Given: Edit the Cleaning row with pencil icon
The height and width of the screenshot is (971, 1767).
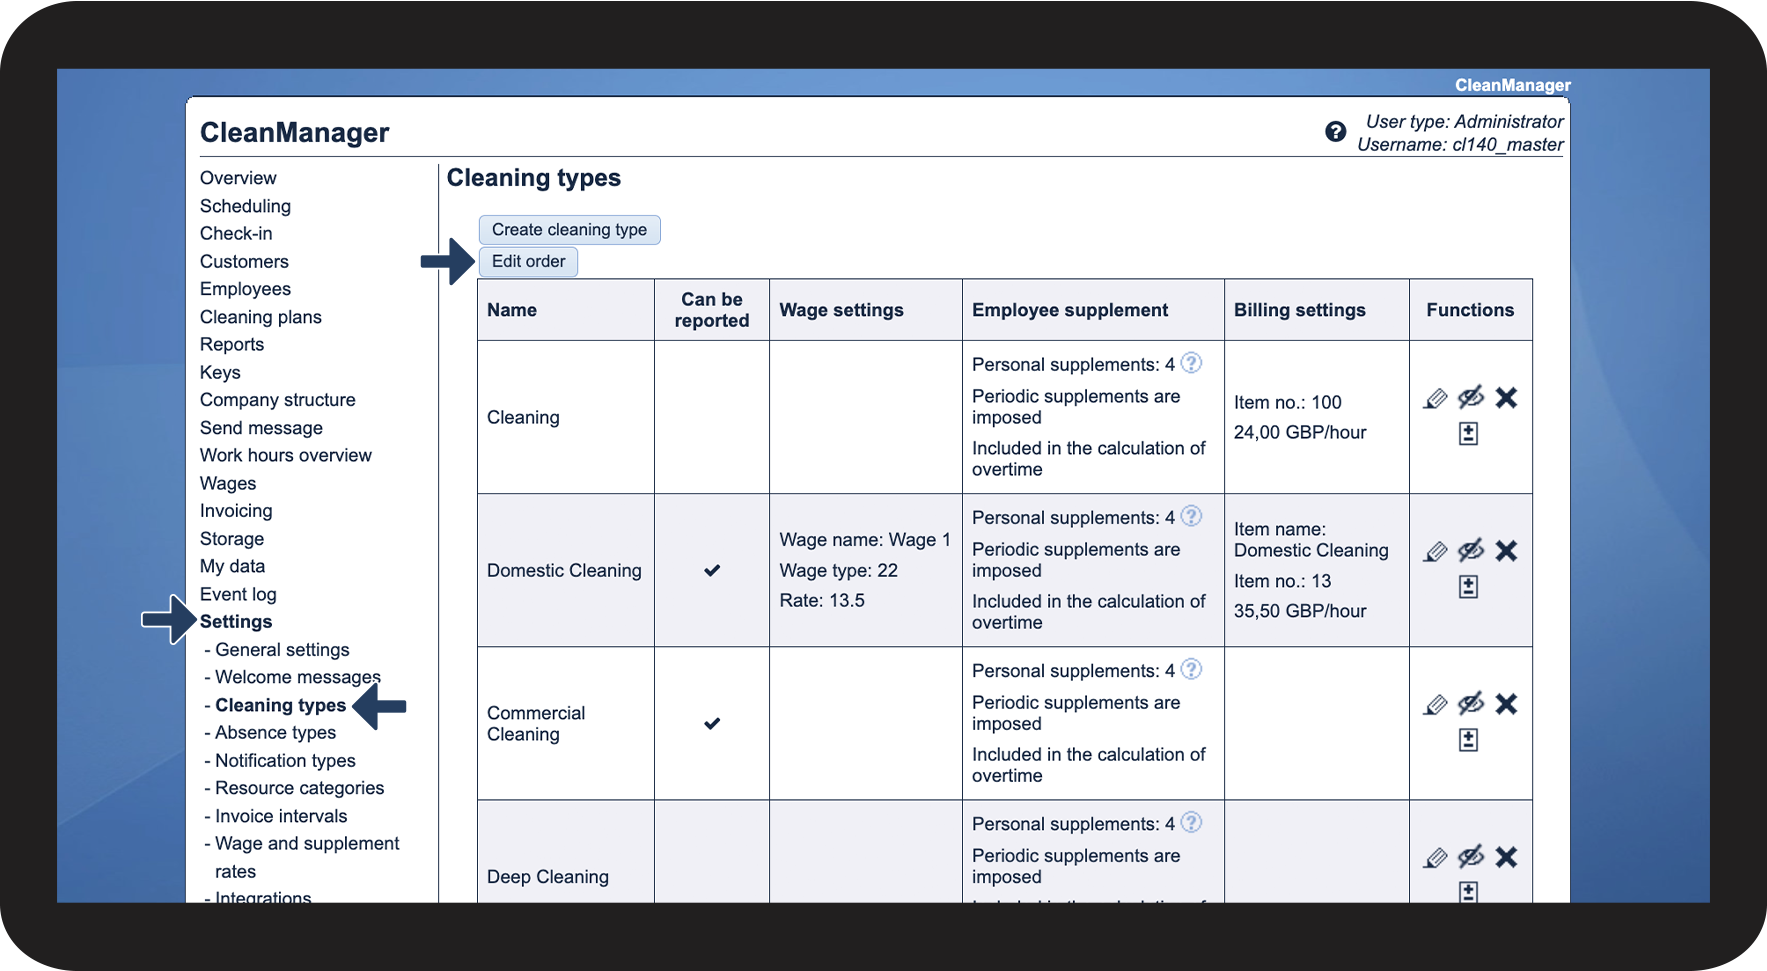Looking at the screenshot, I should [1435, 399].
